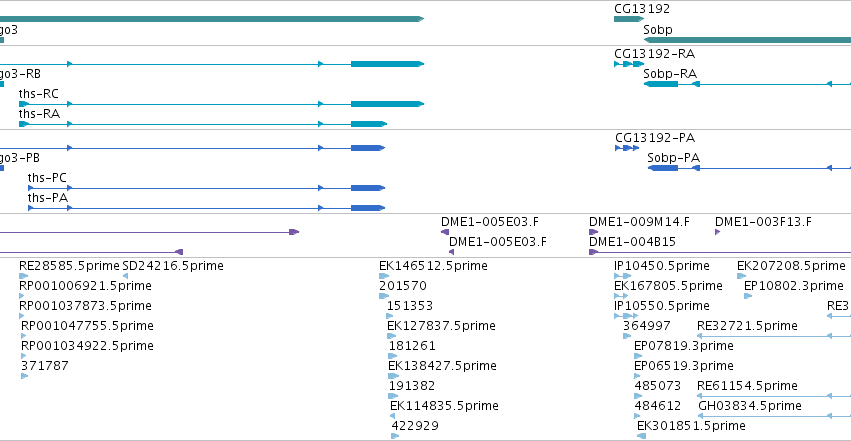Click EP06519.3prime label
The height and width of the screenshot is (441, 851).
[x=684, y=366]
